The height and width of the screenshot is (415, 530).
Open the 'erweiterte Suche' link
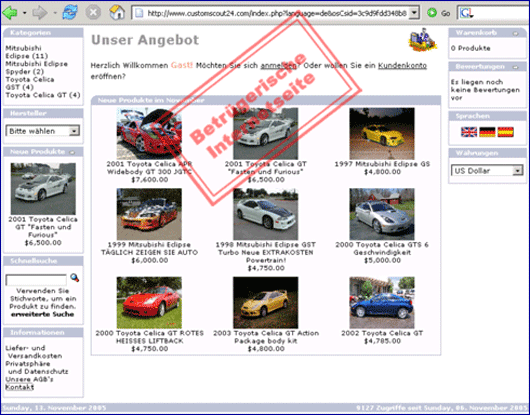[43, 314]
